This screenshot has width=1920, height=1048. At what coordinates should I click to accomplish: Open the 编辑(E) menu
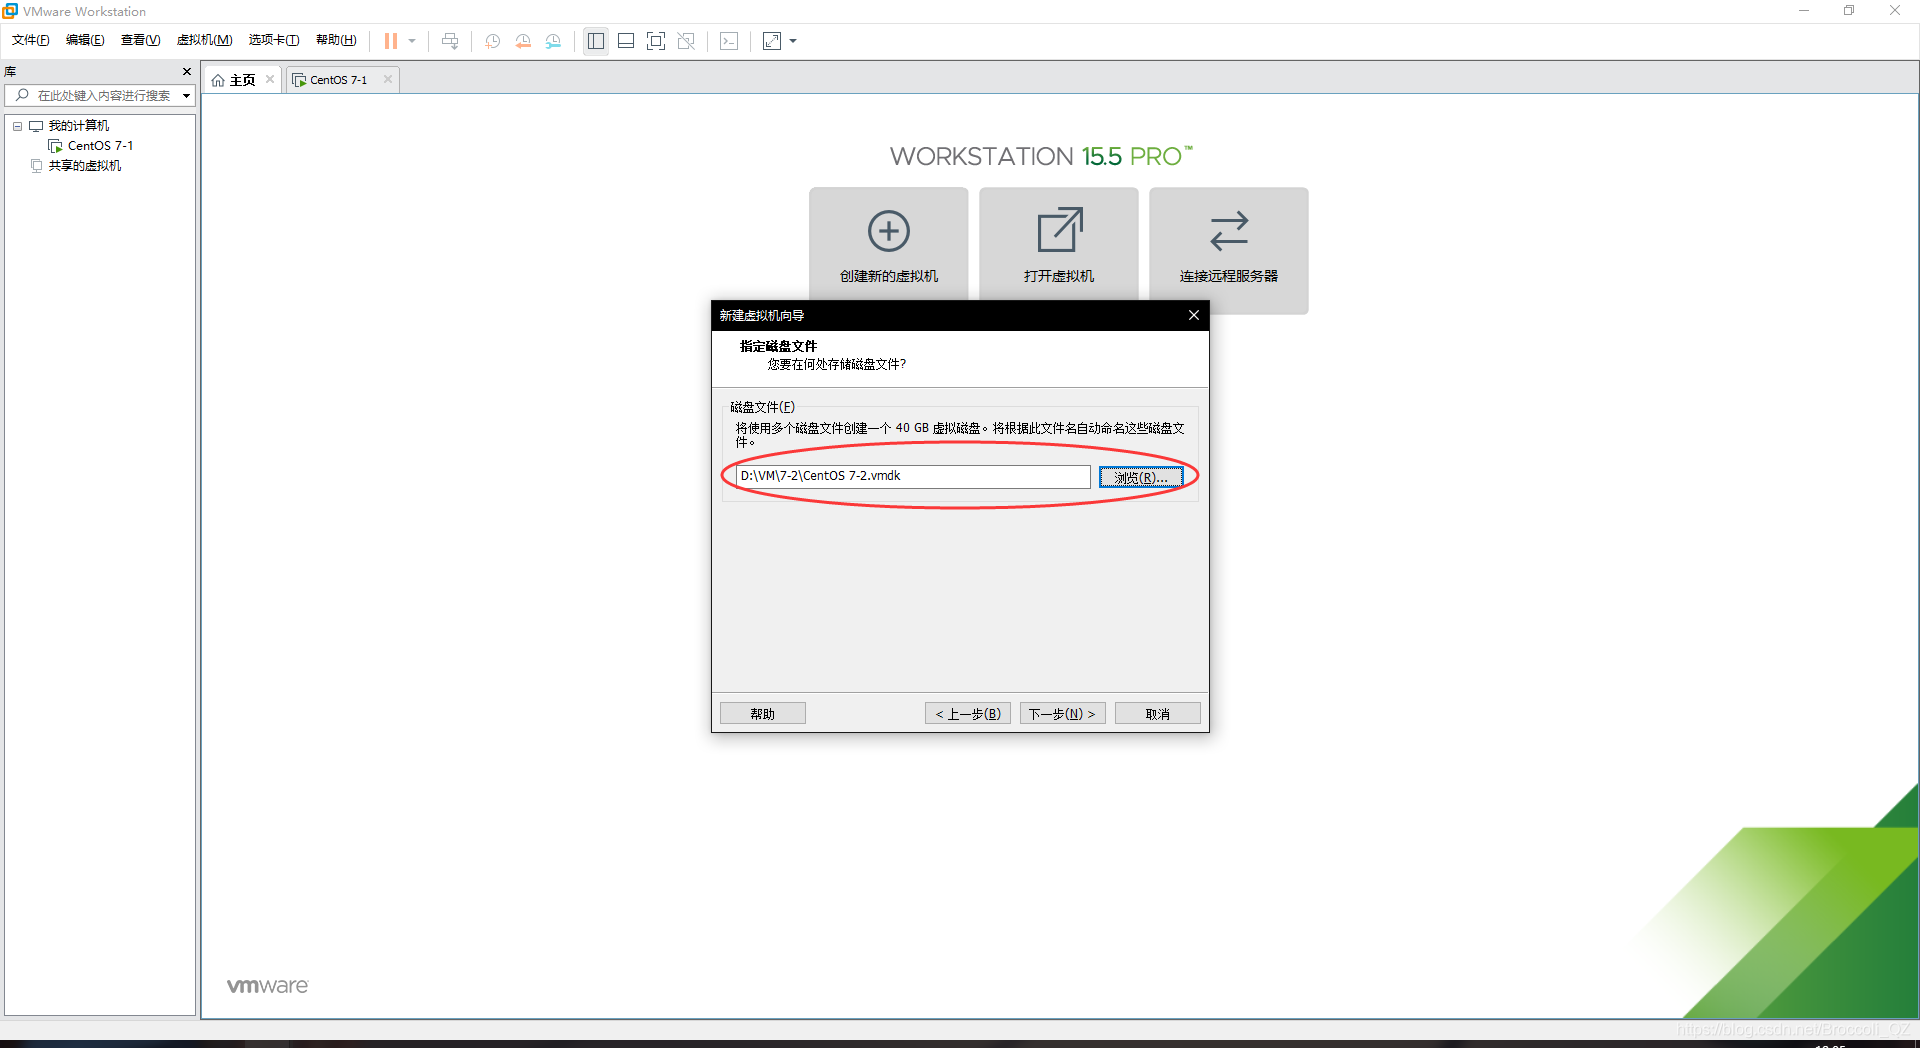coord(85,40)
